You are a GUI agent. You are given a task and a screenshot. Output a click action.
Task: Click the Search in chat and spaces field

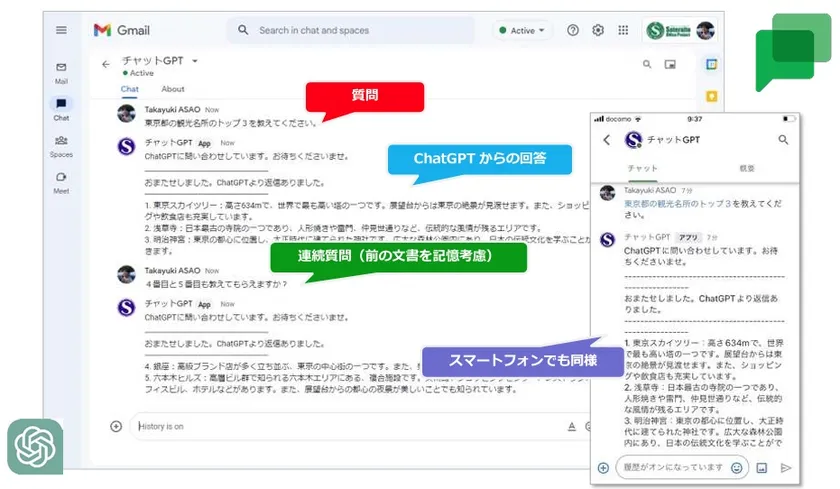point(350,31)
